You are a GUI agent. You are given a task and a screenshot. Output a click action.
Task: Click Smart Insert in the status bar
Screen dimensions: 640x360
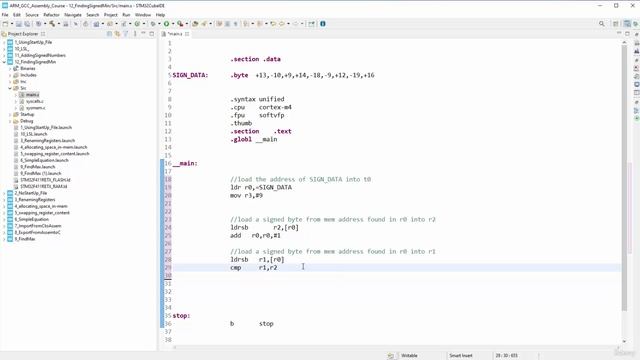coord(460,356)
